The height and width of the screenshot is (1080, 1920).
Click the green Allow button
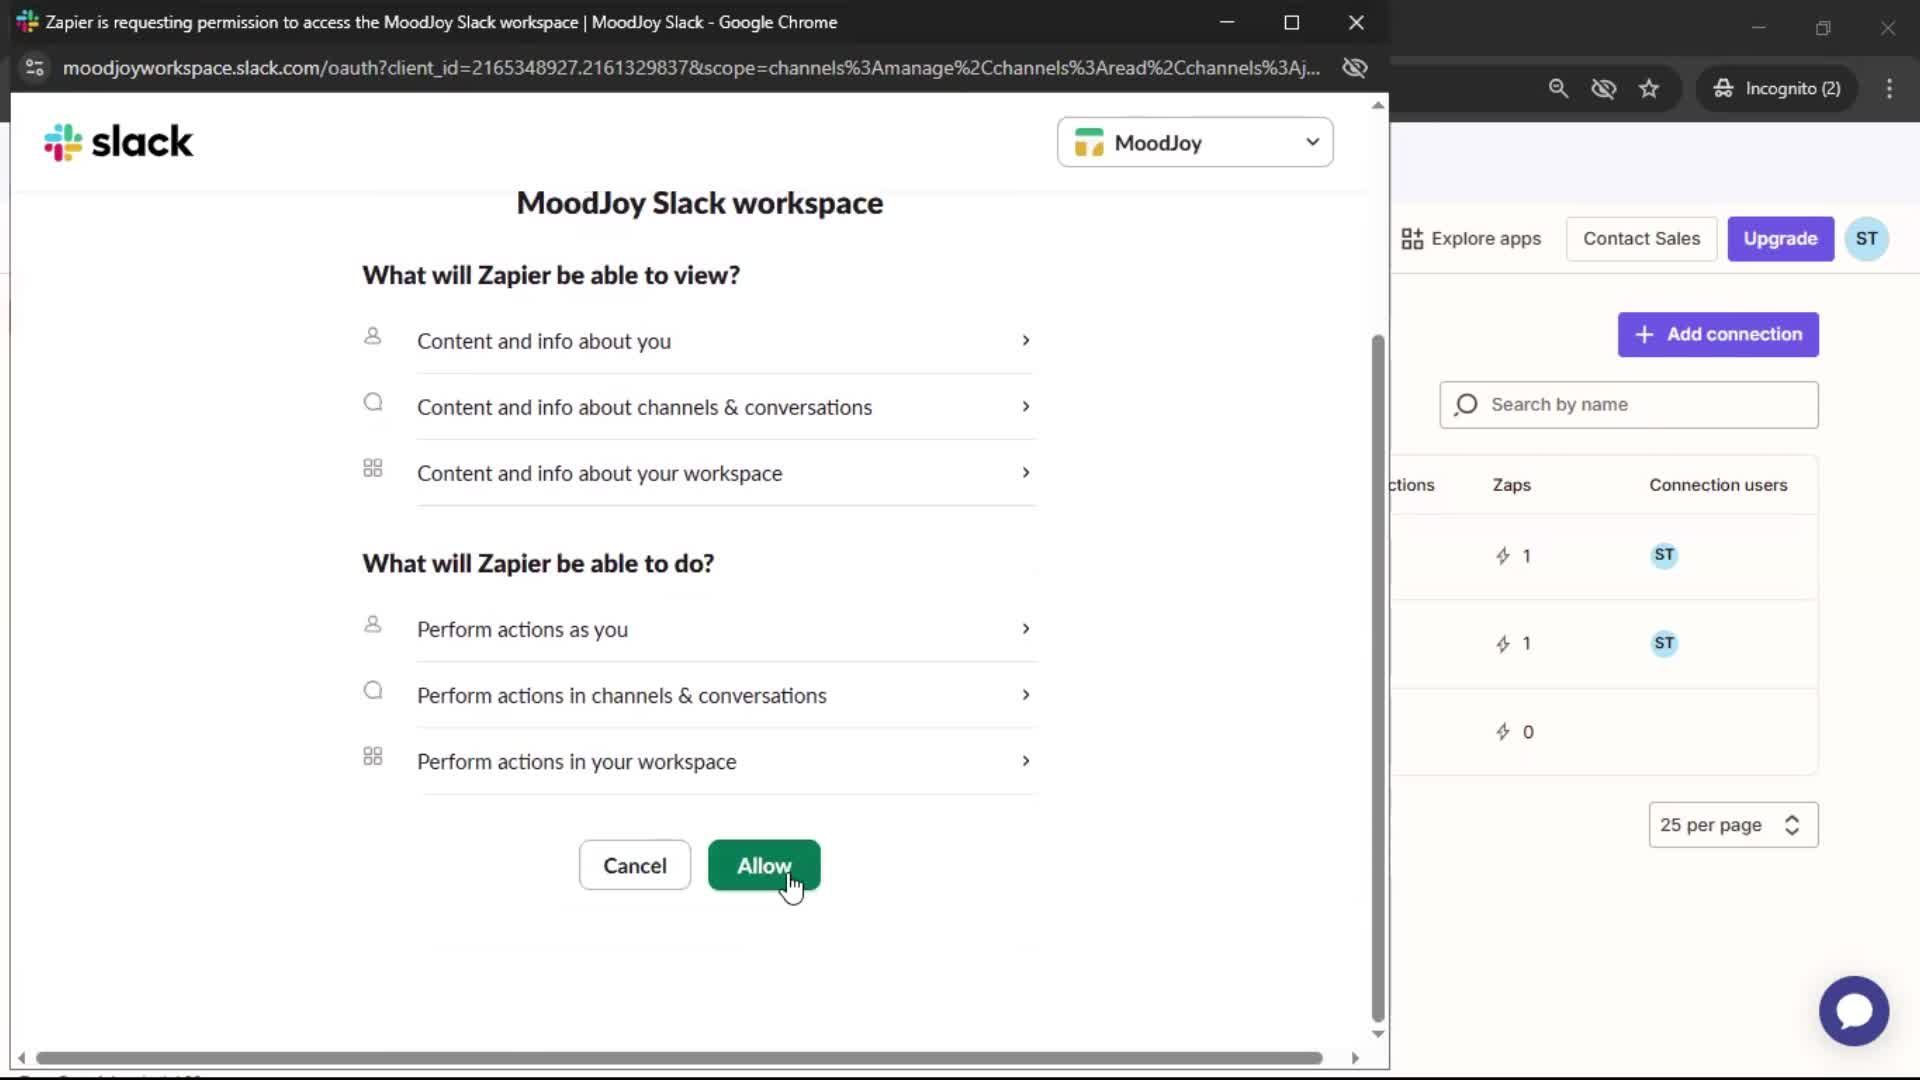tap(764, 865)
